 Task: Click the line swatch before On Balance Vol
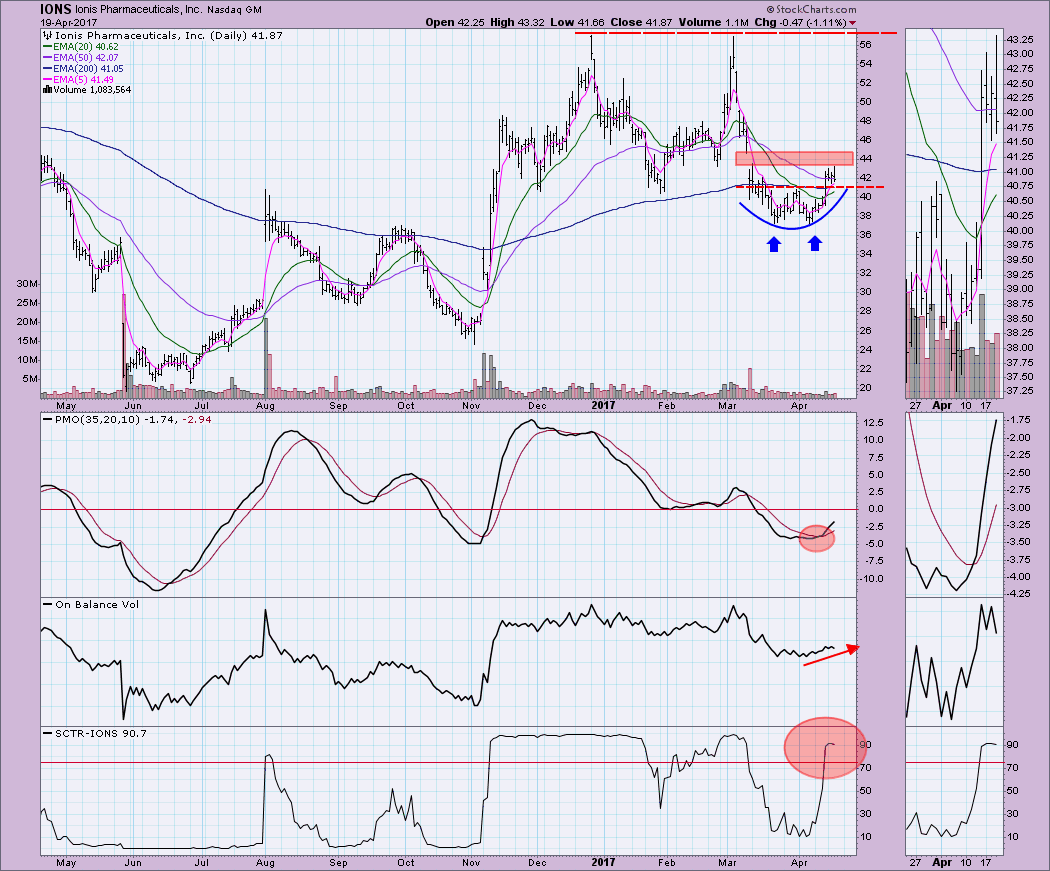coord(47,604)
